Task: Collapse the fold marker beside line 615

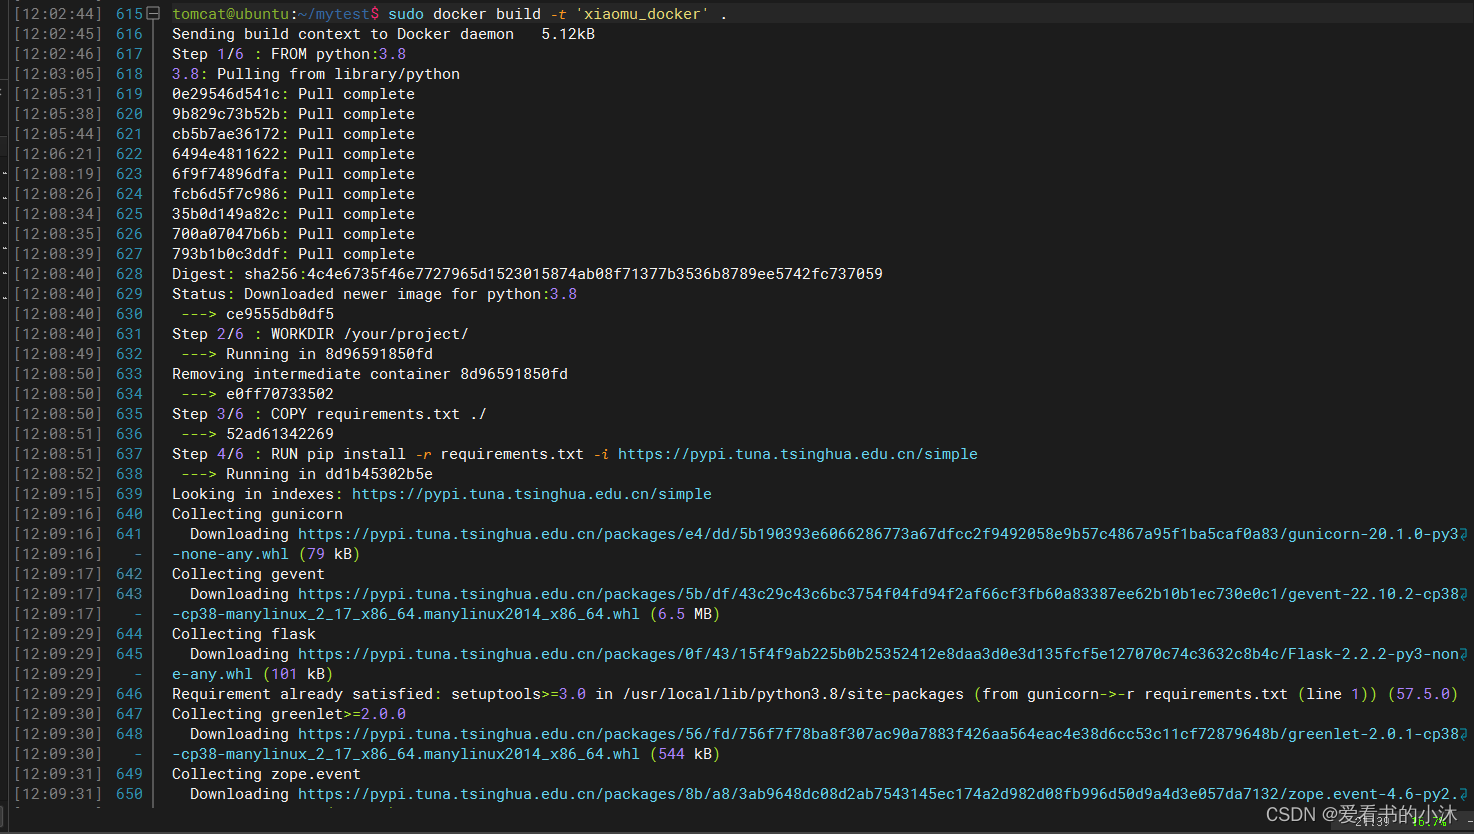Action: [153, 14]
